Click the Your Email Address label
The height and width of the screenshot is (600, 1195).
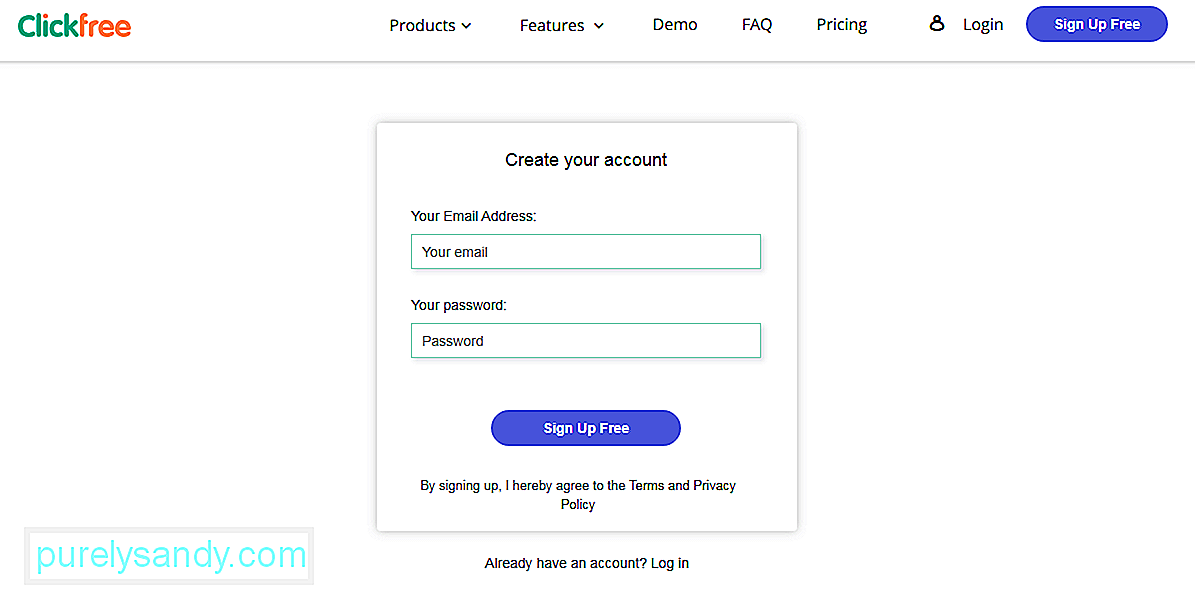tap(473, 217)
